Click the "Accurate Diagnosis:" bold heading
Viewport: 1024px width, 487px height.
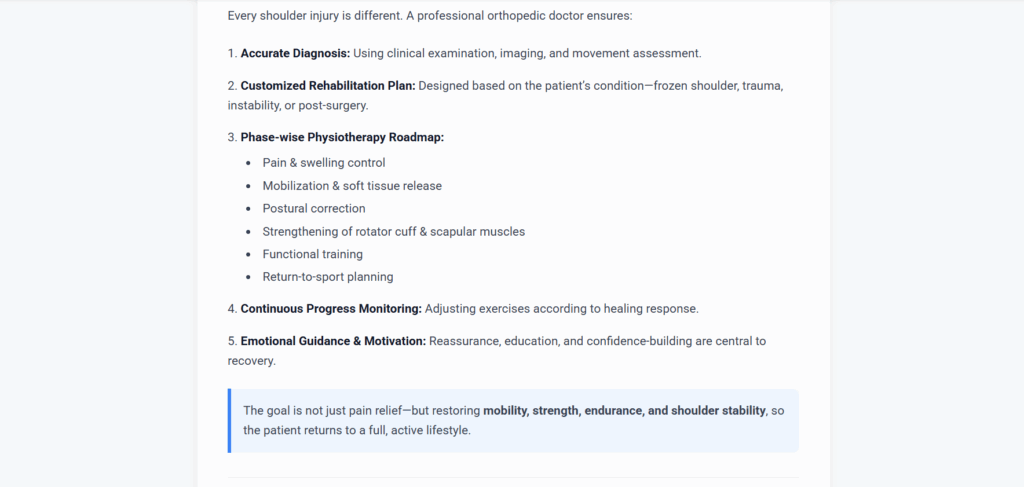click(x=295, y=53)
